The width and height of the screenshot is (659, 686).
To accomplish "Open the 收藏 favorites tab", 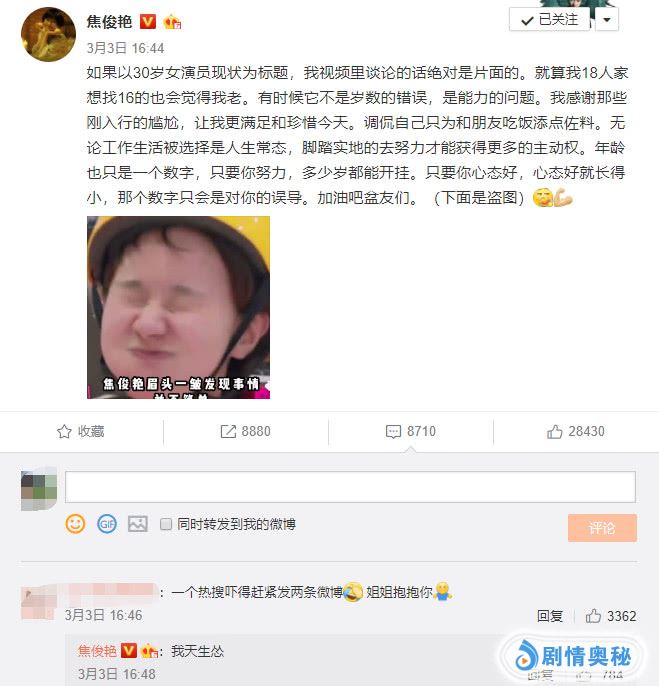I will click(x=81, y=431).
